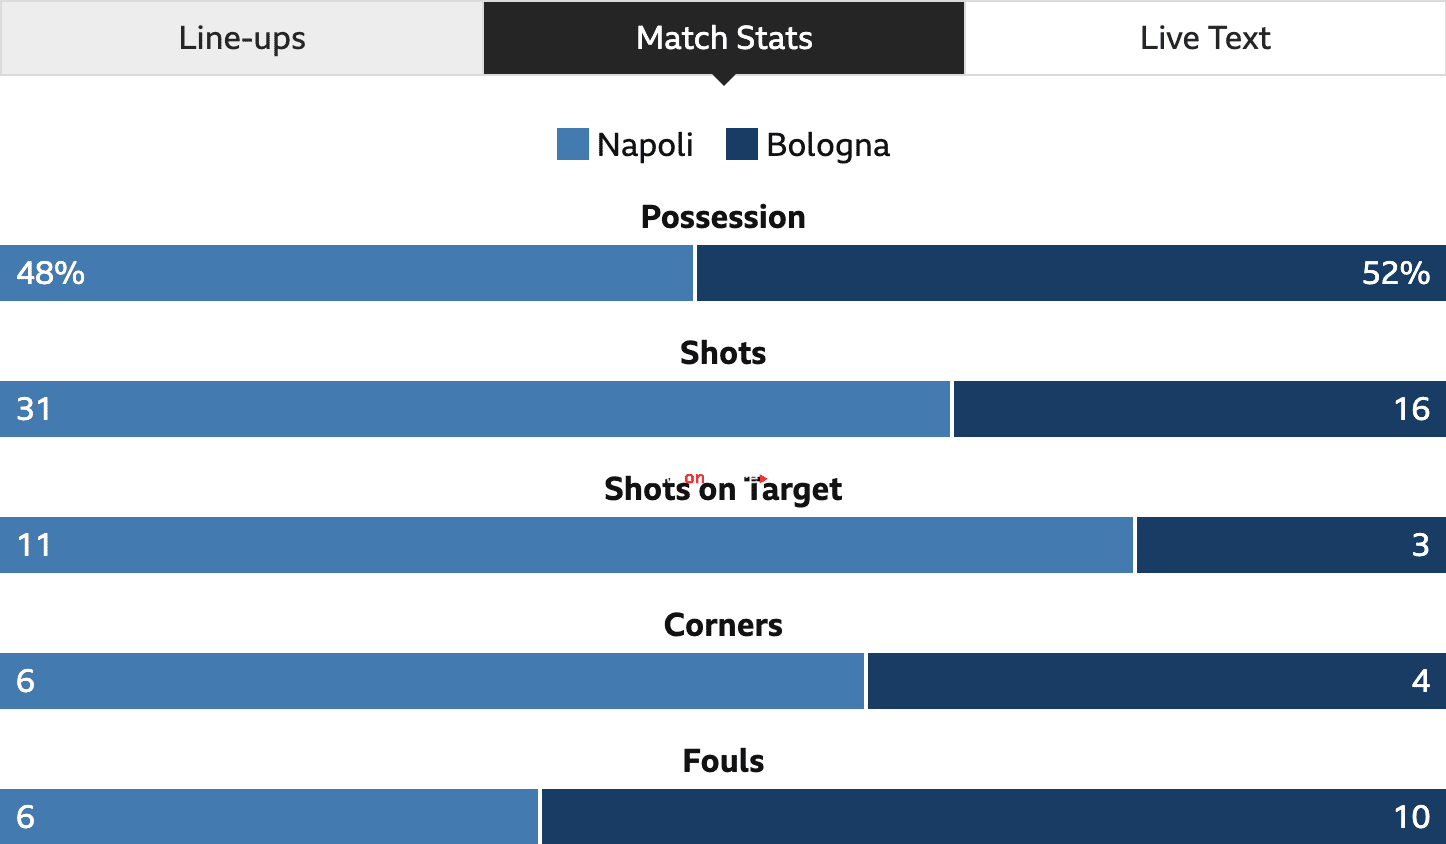Select the Match Stats tab

coord(724,38)
